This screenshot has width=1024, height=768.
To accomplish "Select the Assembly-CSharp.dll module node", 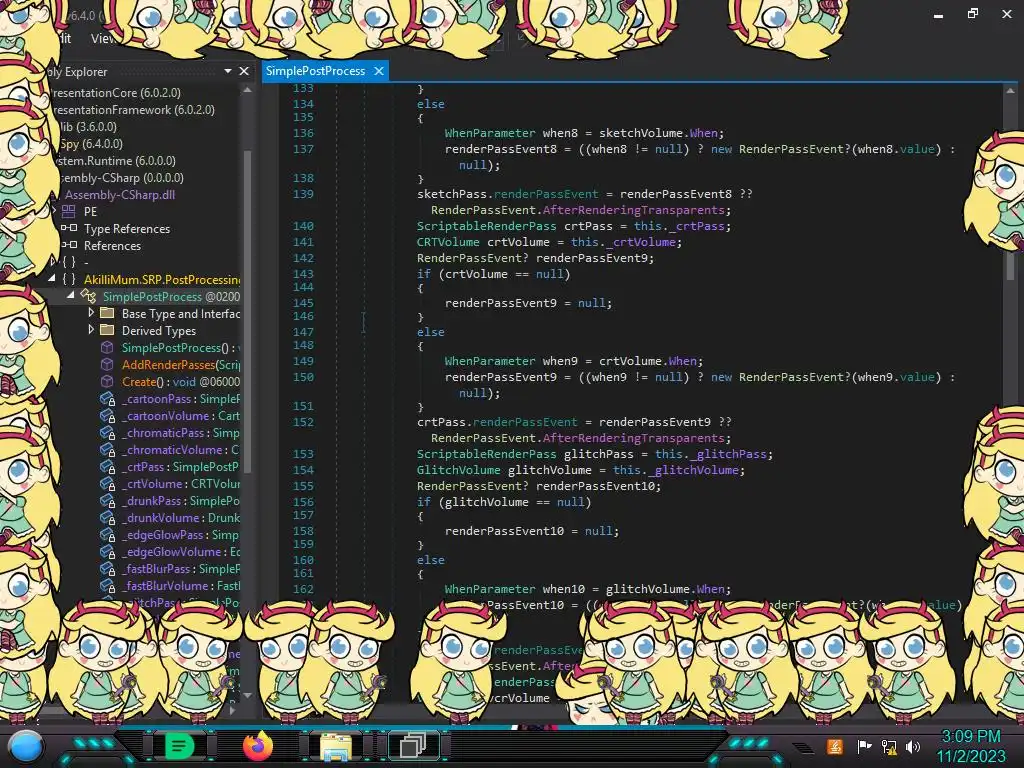I will click(120, 195).
